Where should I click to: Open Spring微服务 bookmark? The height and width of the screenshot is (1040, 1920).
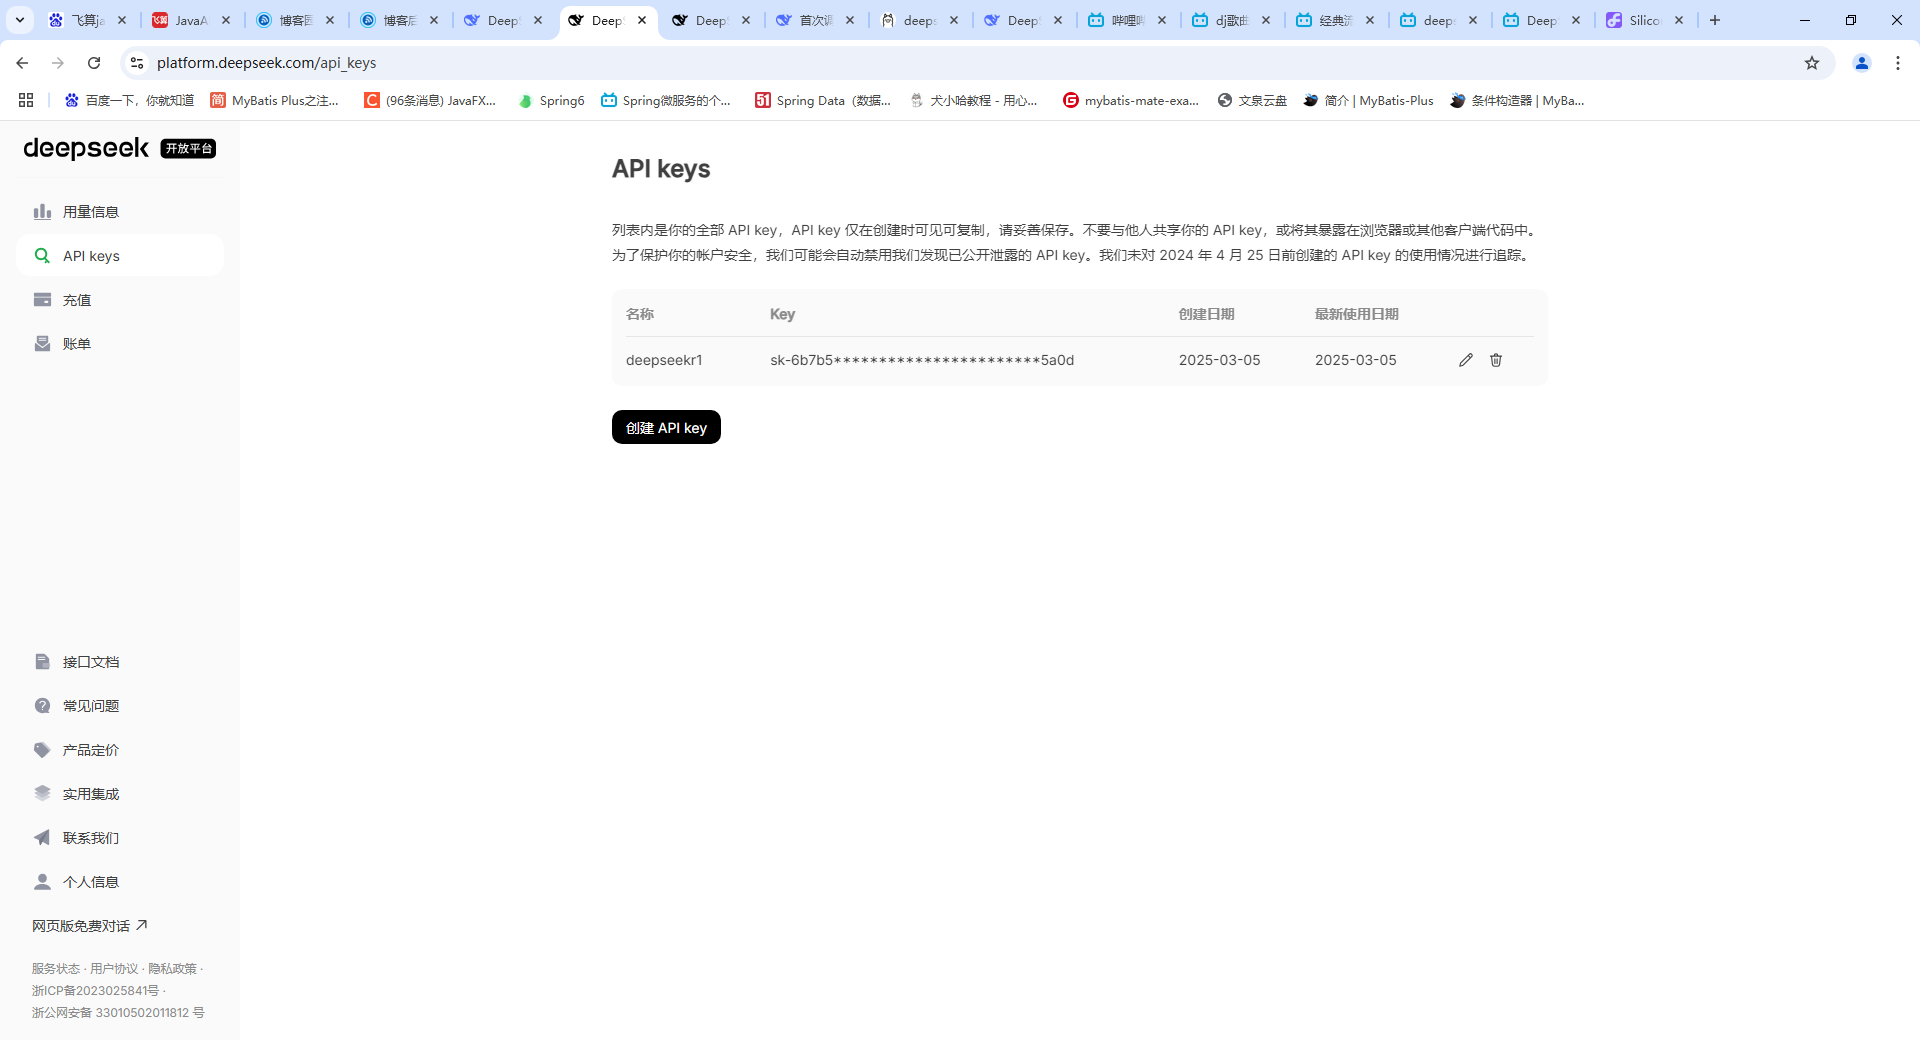(666, 100)
